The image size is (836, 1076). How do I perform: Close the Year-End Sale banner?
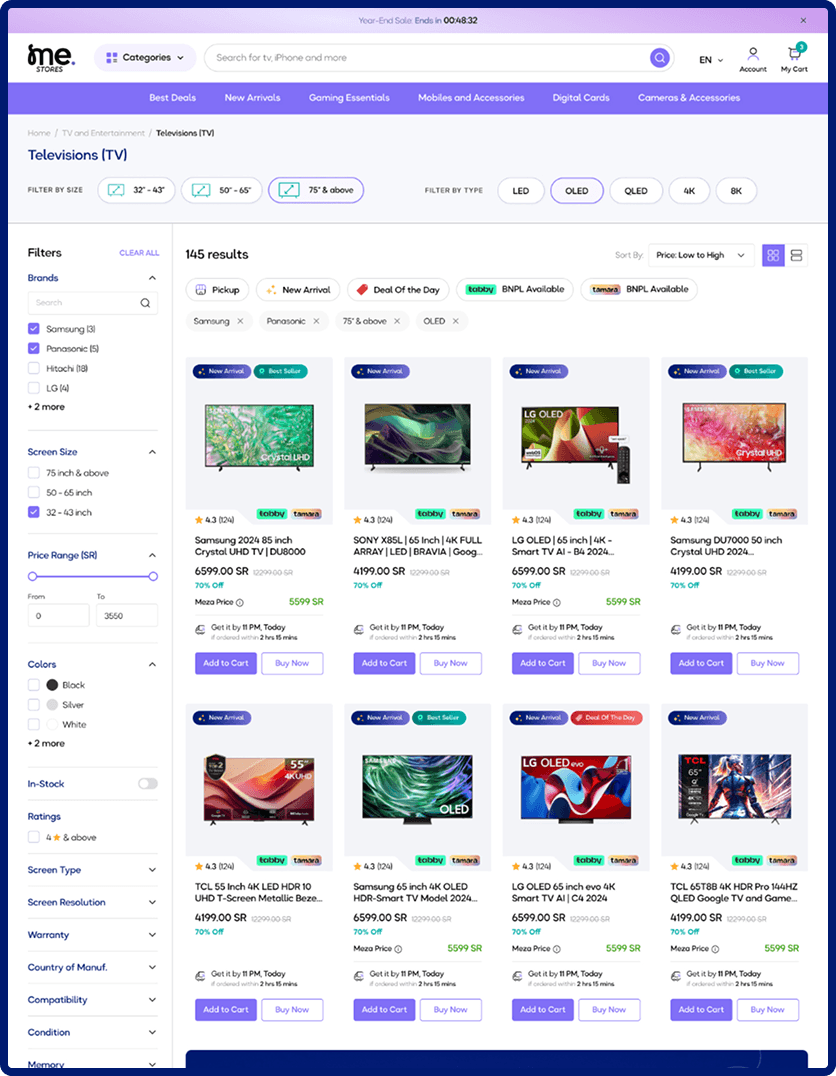tap(803, 20)
